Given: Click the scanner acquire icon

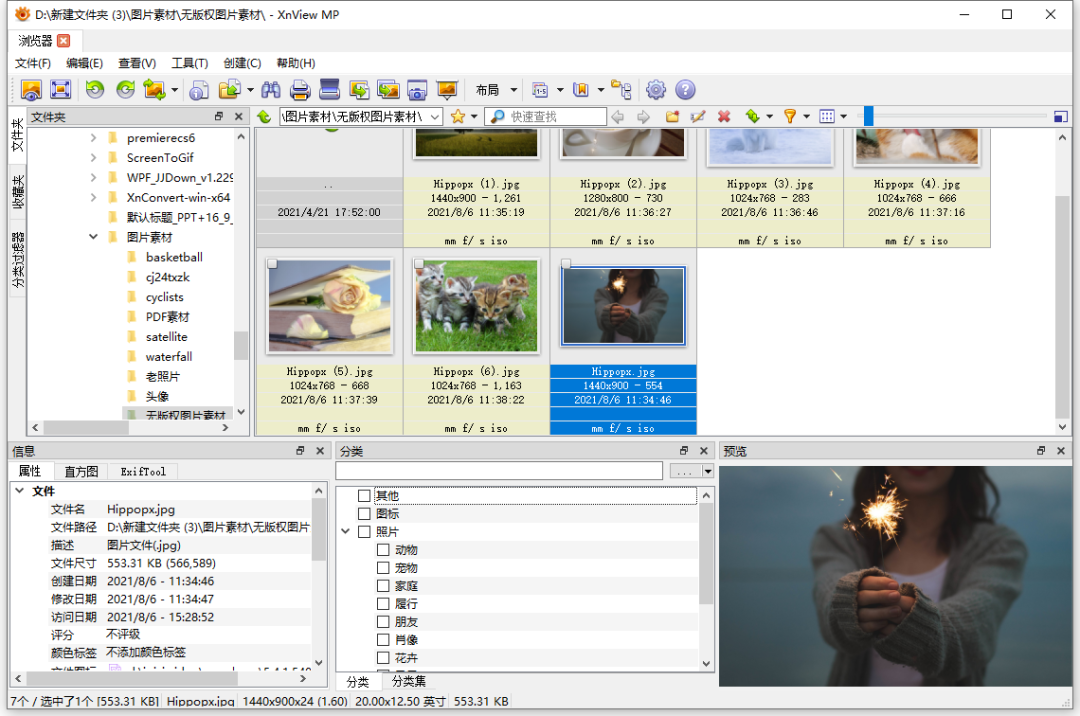Looking at the screenshot, I should point(330,90).
